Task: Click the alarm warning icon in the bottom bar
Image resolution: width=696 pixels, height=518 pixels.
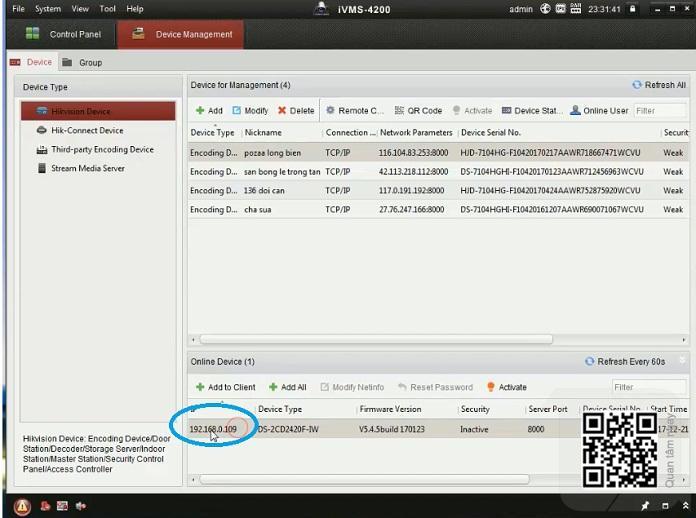Action: tap(22, 506)
